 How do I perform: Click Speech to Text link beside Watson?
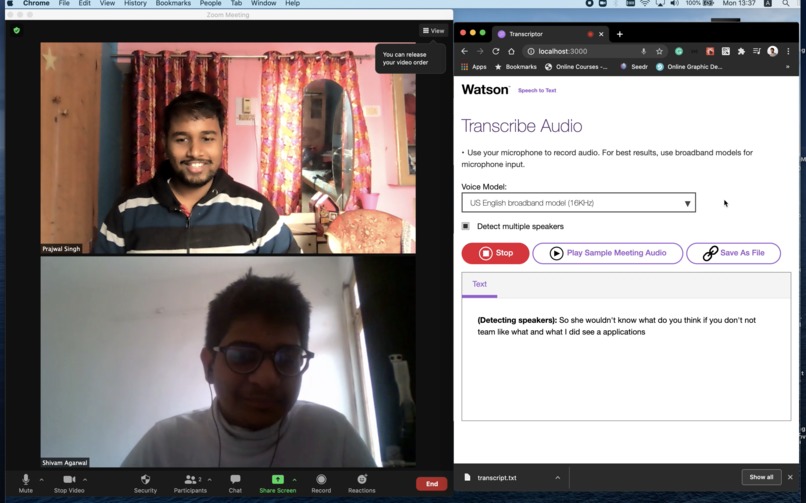point(537,90)
